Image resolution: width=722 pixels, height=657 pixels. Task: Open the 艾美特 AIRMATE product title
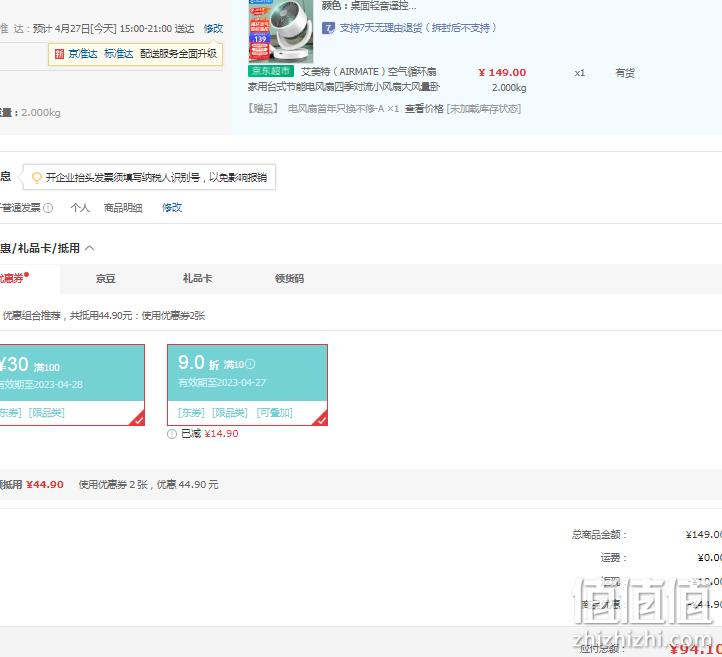[x=344, y=79]
